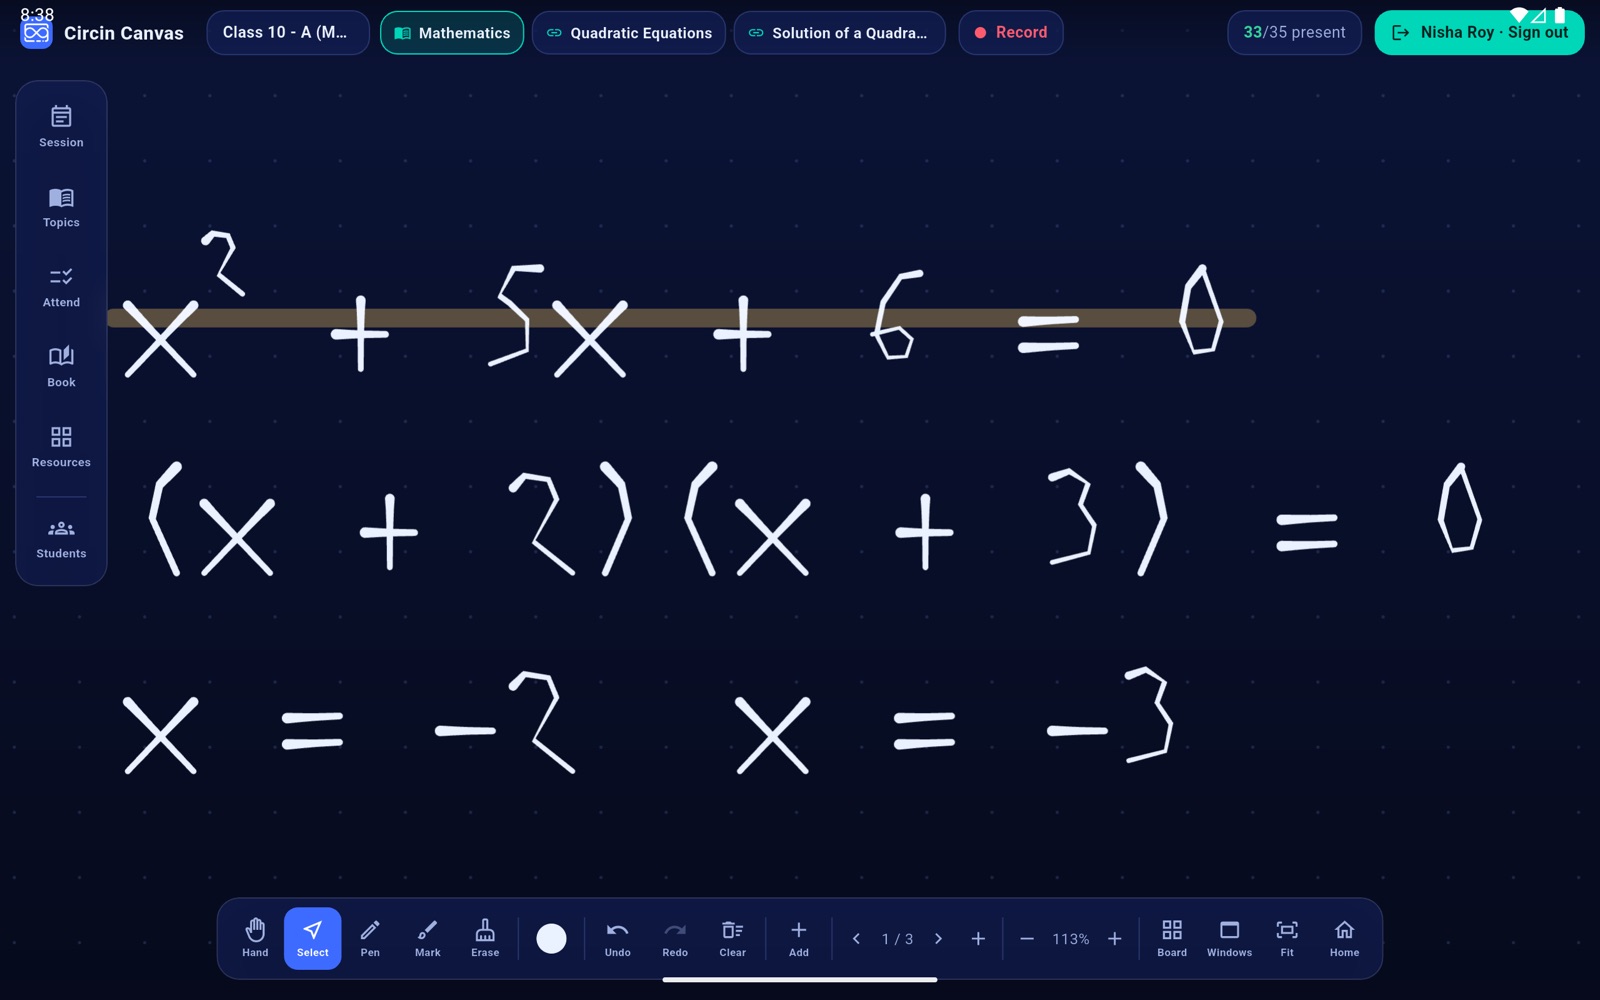Pick the Erase tool
Viewport: 1600px width, 1000px height.
[485, 938]
